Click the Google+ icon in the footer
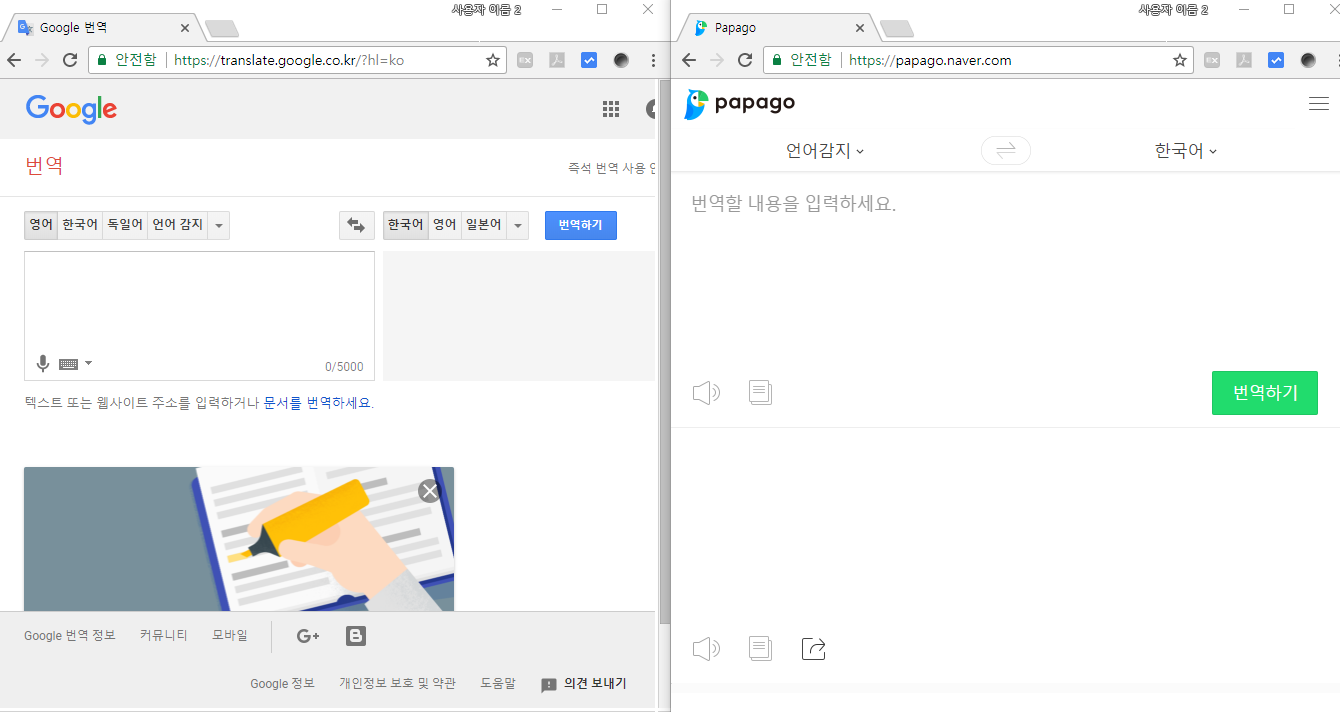 pyautogui.click(x=308, y=636)
